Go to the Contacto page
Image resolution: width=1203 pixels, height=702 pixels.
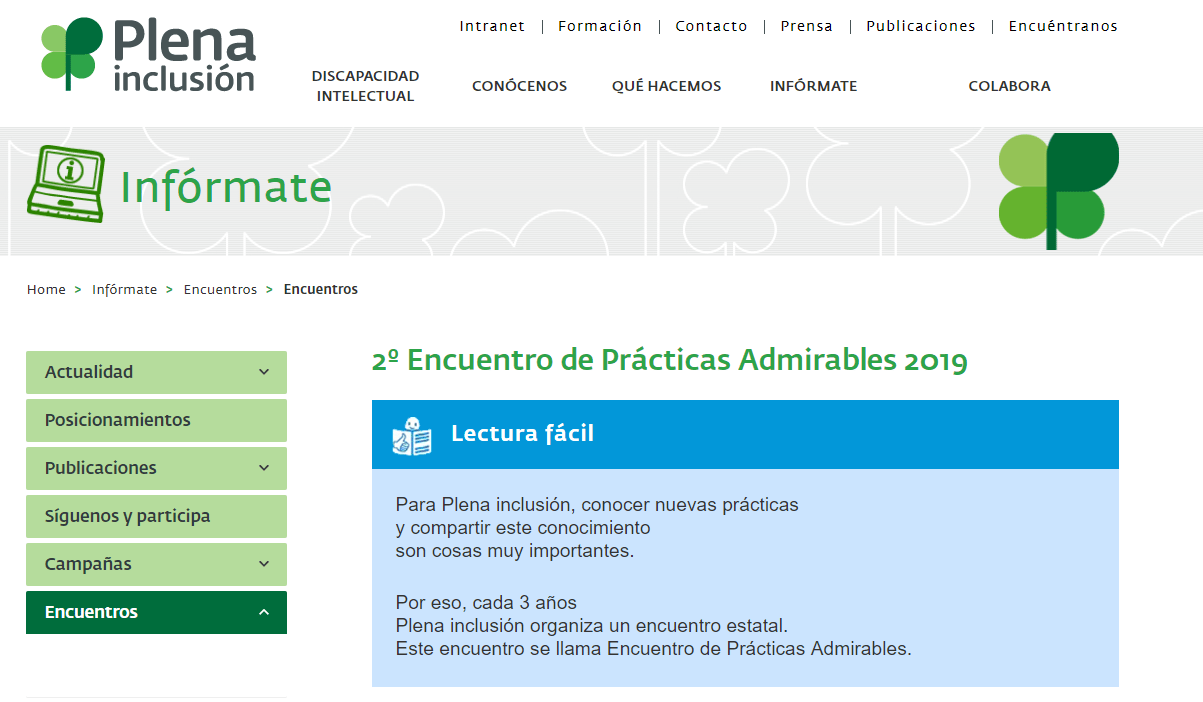pyautogui.click(x=711, y=27)
